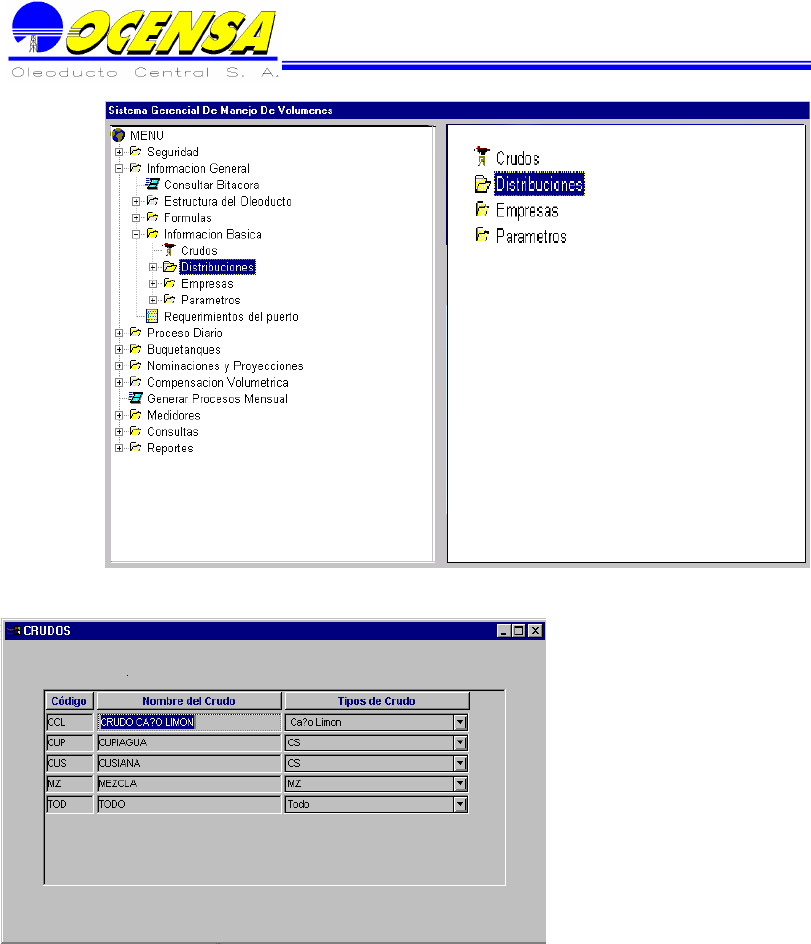Click the Nominaciones y Proyecciones folder icon
The width and height of the screenshot is (811, 944).
coord(135,365)
